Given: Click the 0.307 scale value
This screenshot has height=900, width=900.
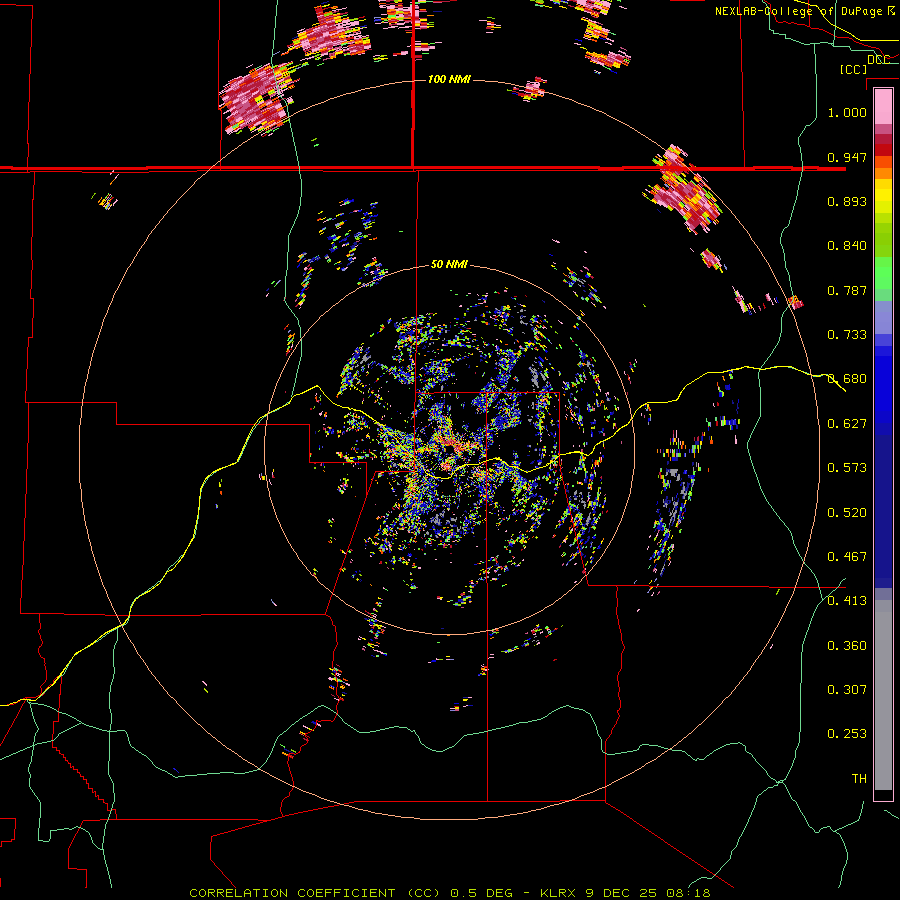Looking at the screenshot, I should pyautogui.click(x=847, y=690).
